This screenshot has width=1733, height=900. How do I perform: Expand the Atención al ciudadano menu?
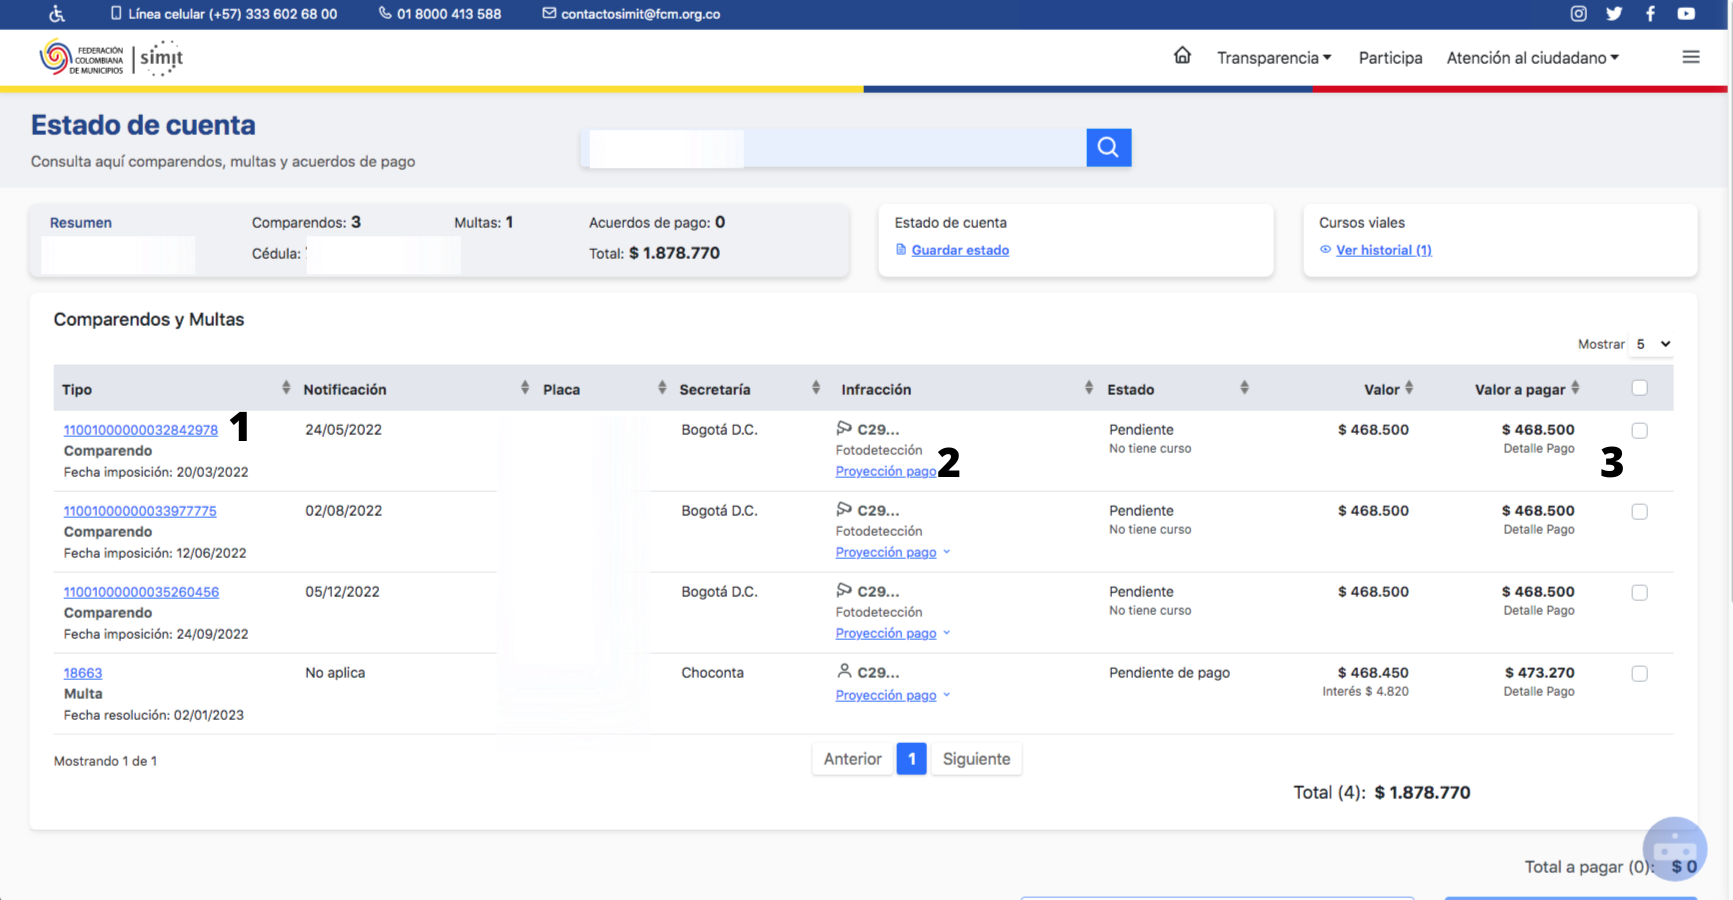coord(1532,58)
